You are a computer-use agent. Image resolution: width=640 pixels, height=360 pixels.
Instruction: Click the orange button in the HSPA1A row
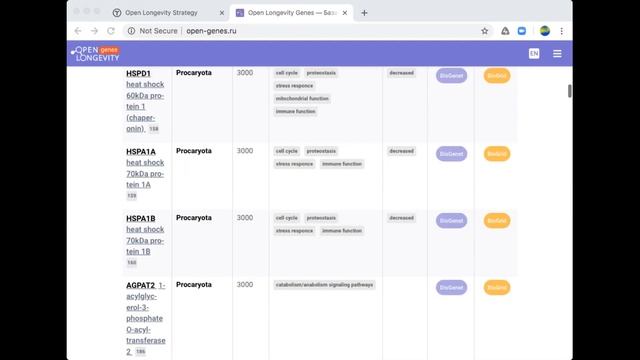(497, 154)
